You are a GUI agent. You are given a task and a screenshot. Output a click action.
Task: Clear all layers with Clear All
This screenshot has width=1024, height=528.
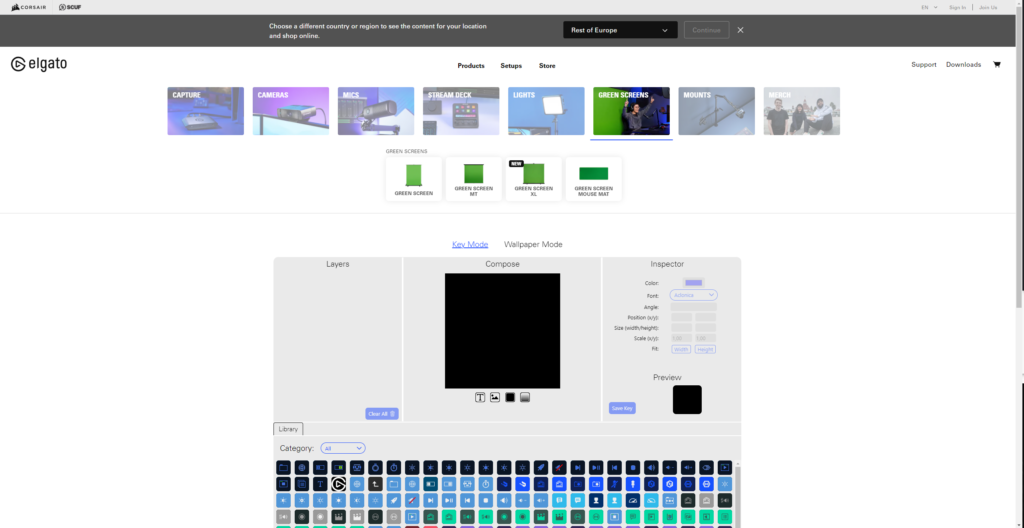[x=382, y=414]
